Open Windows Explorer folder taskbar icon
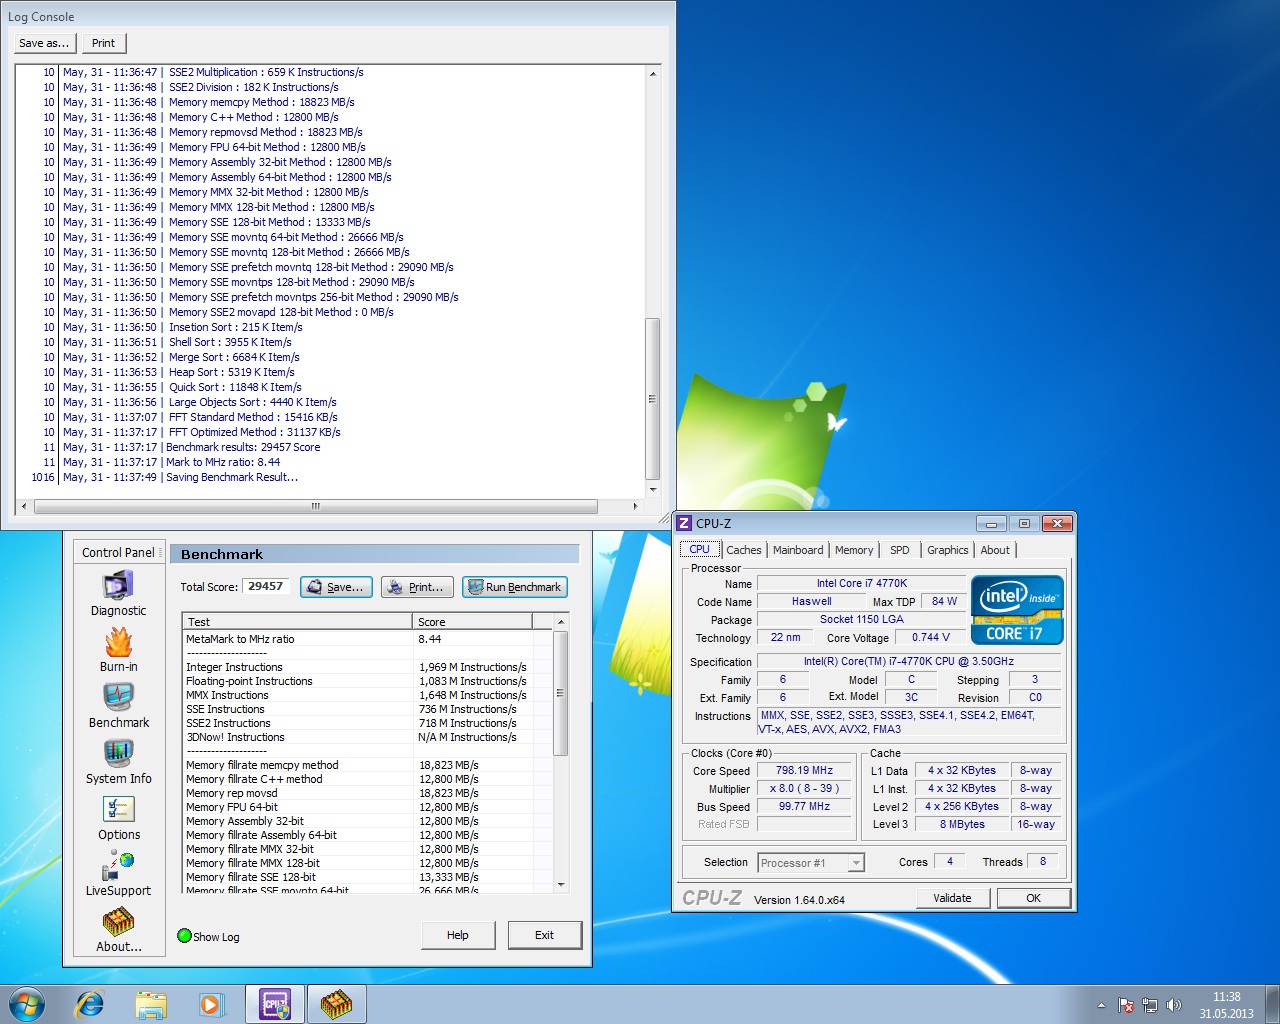1280x1024 pixels. tap(151, 1004)
